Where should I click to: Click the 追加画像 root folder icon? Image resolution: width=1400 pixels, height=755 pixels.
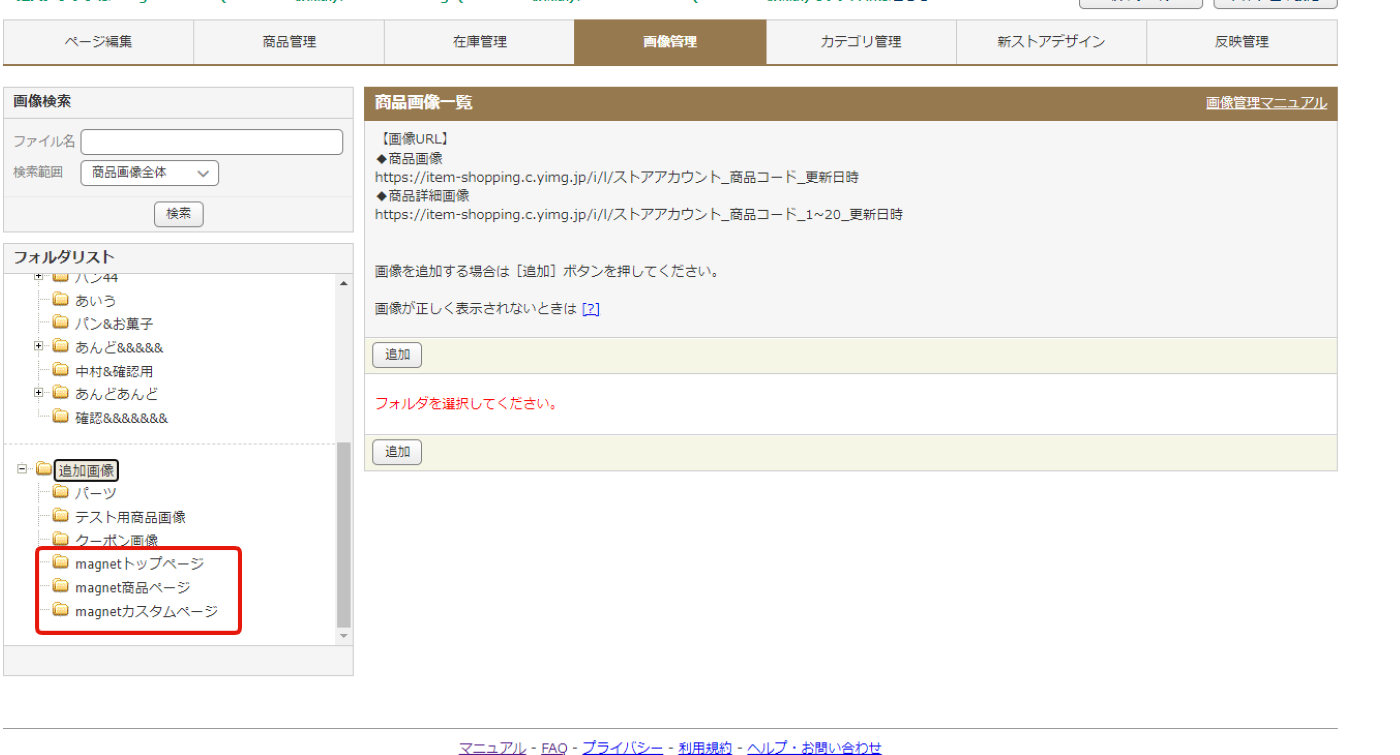pos(43,469)
